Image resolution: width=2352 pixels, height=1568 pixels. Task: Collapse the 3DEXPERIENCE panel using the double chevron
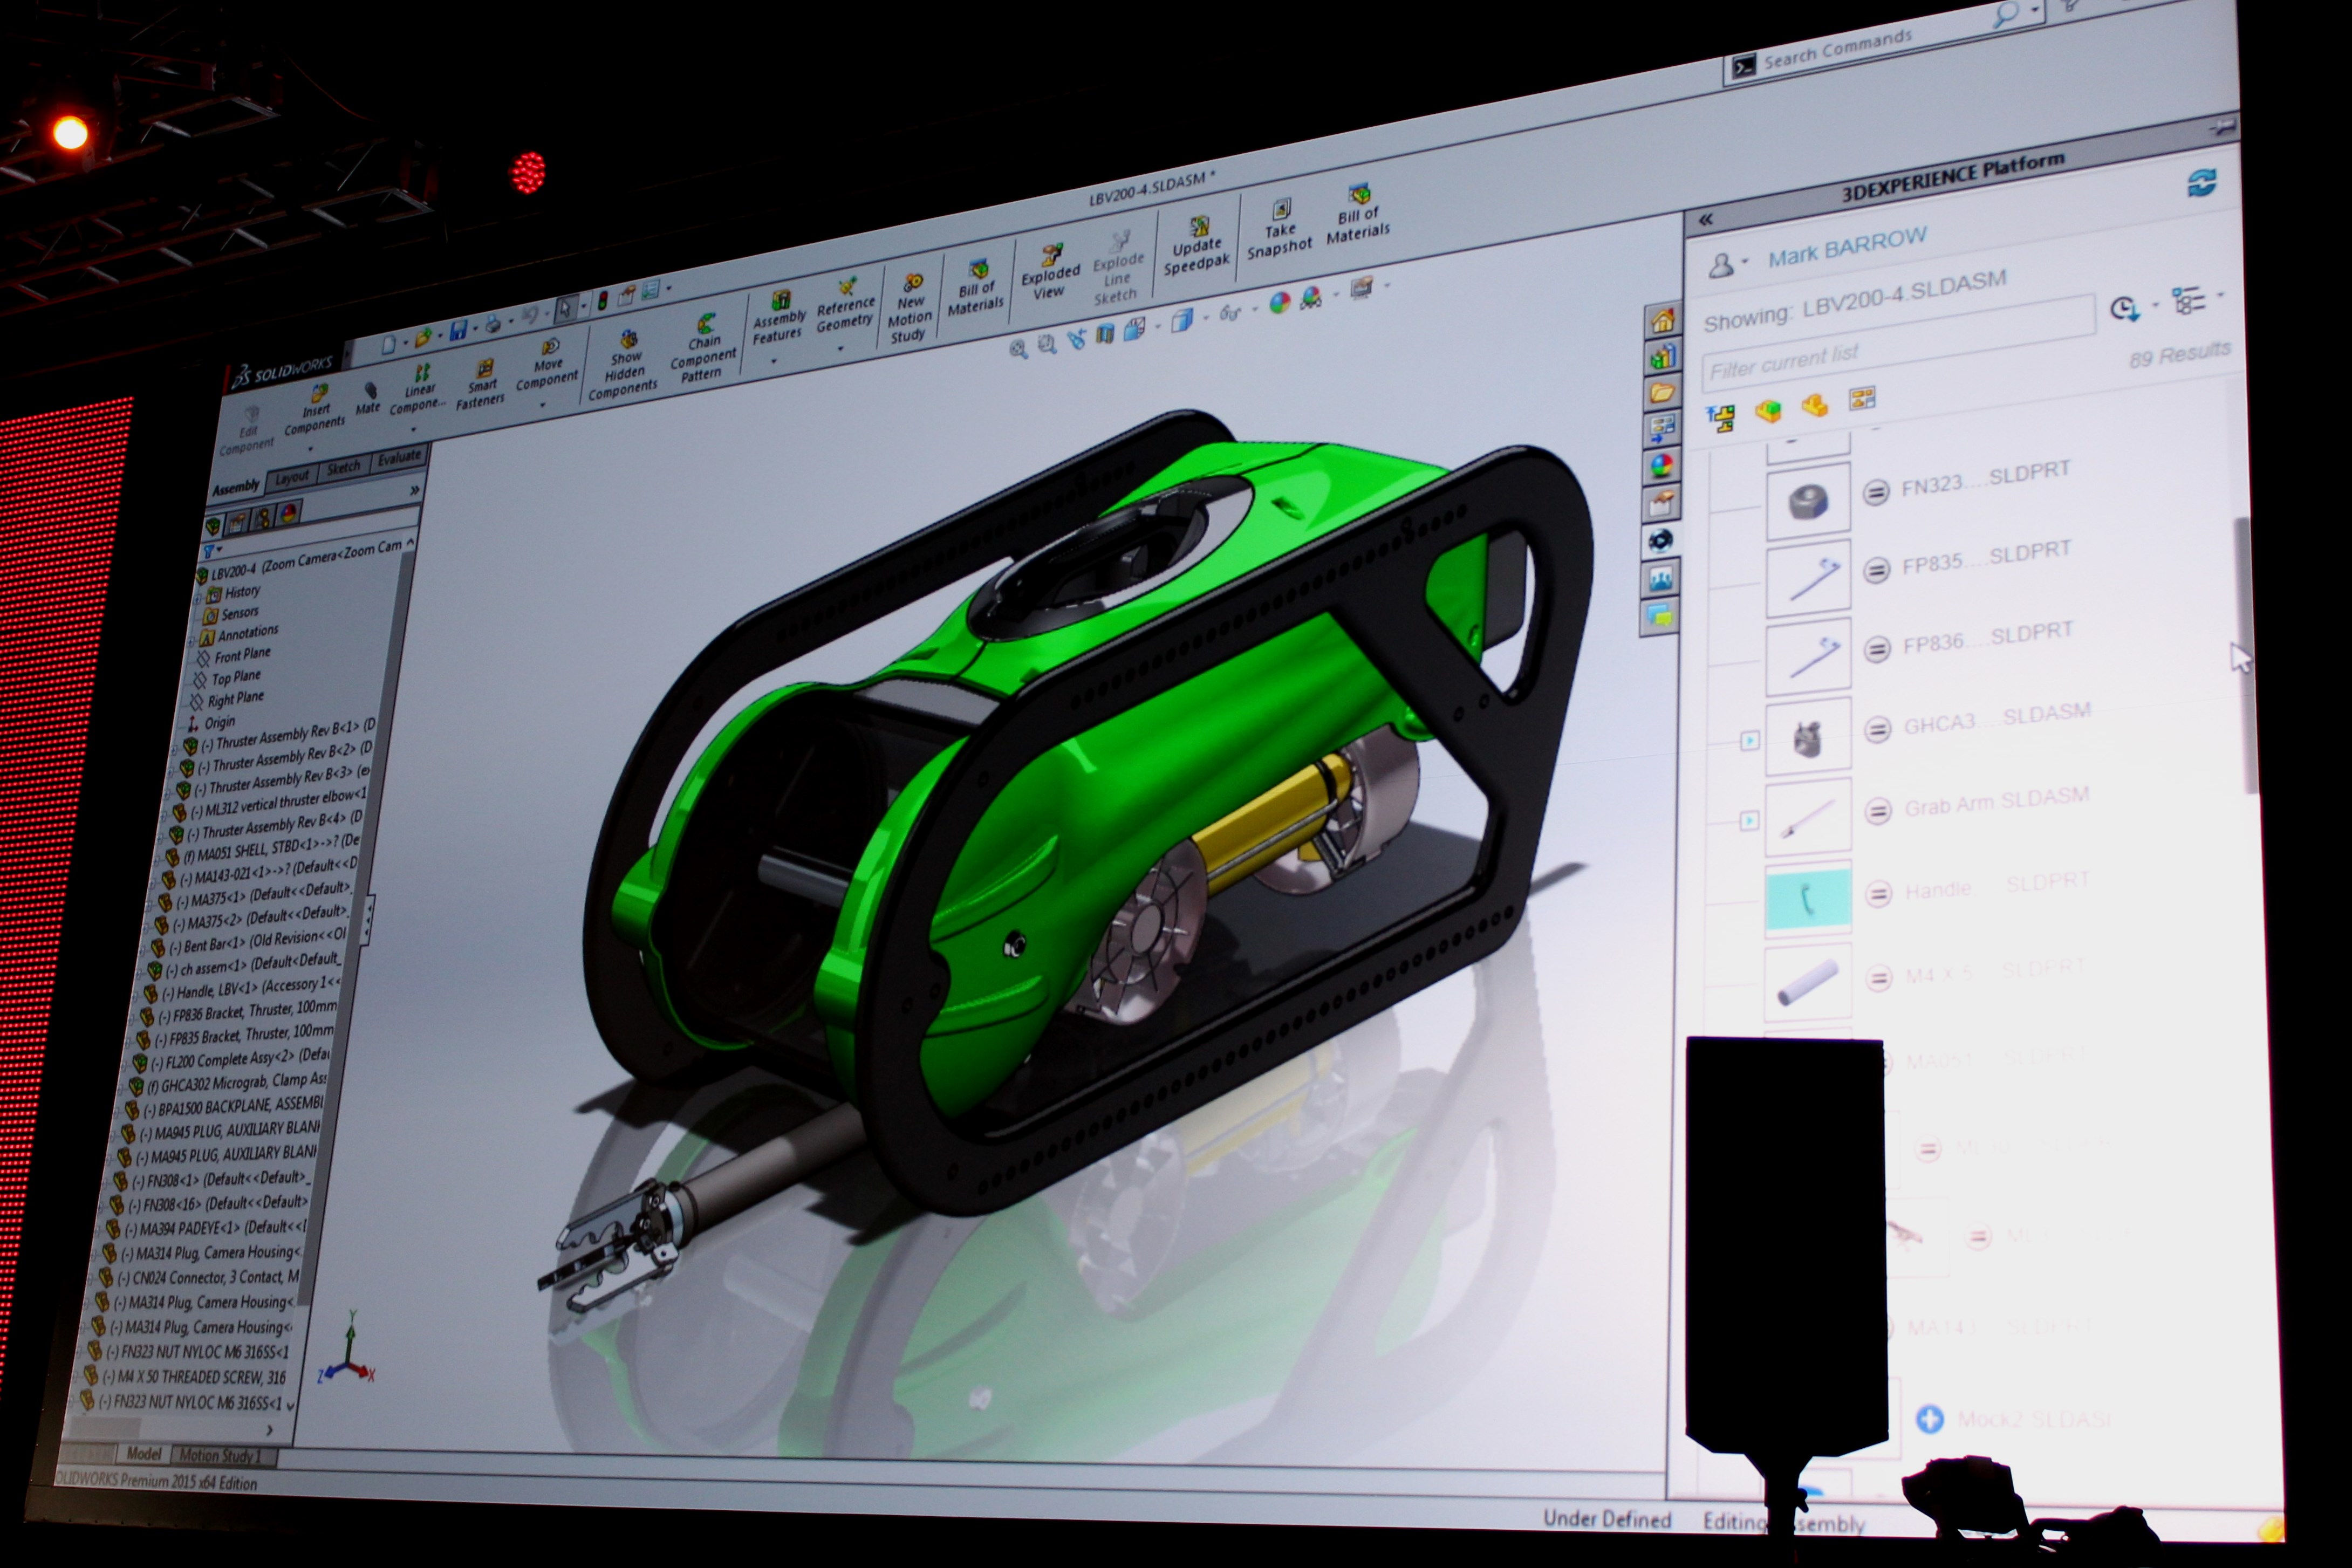pos(1706,220)
